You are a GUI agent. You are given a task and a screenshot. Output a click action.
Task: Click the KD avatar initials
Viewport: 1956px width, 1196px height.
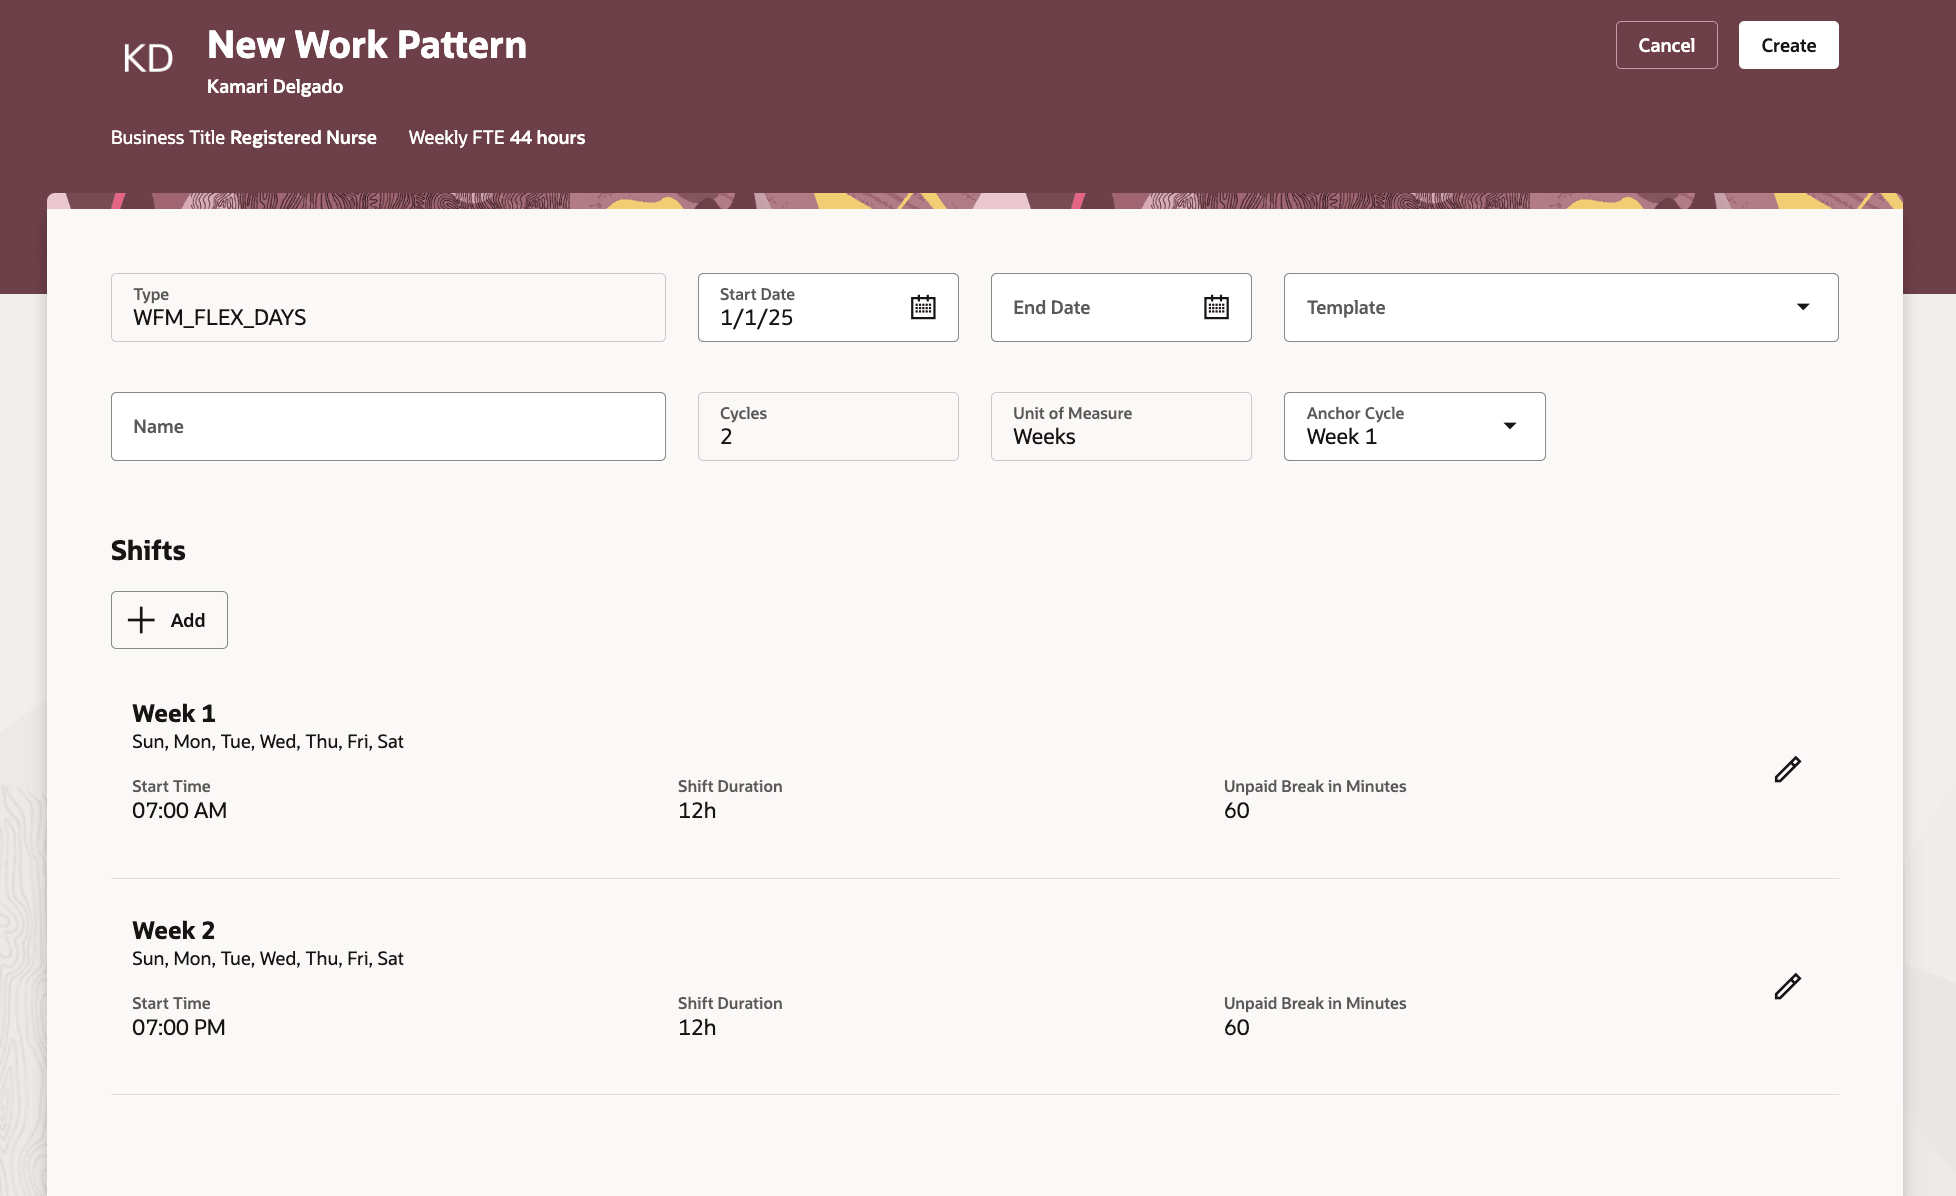pyautogui.click(x=148, y=58)
